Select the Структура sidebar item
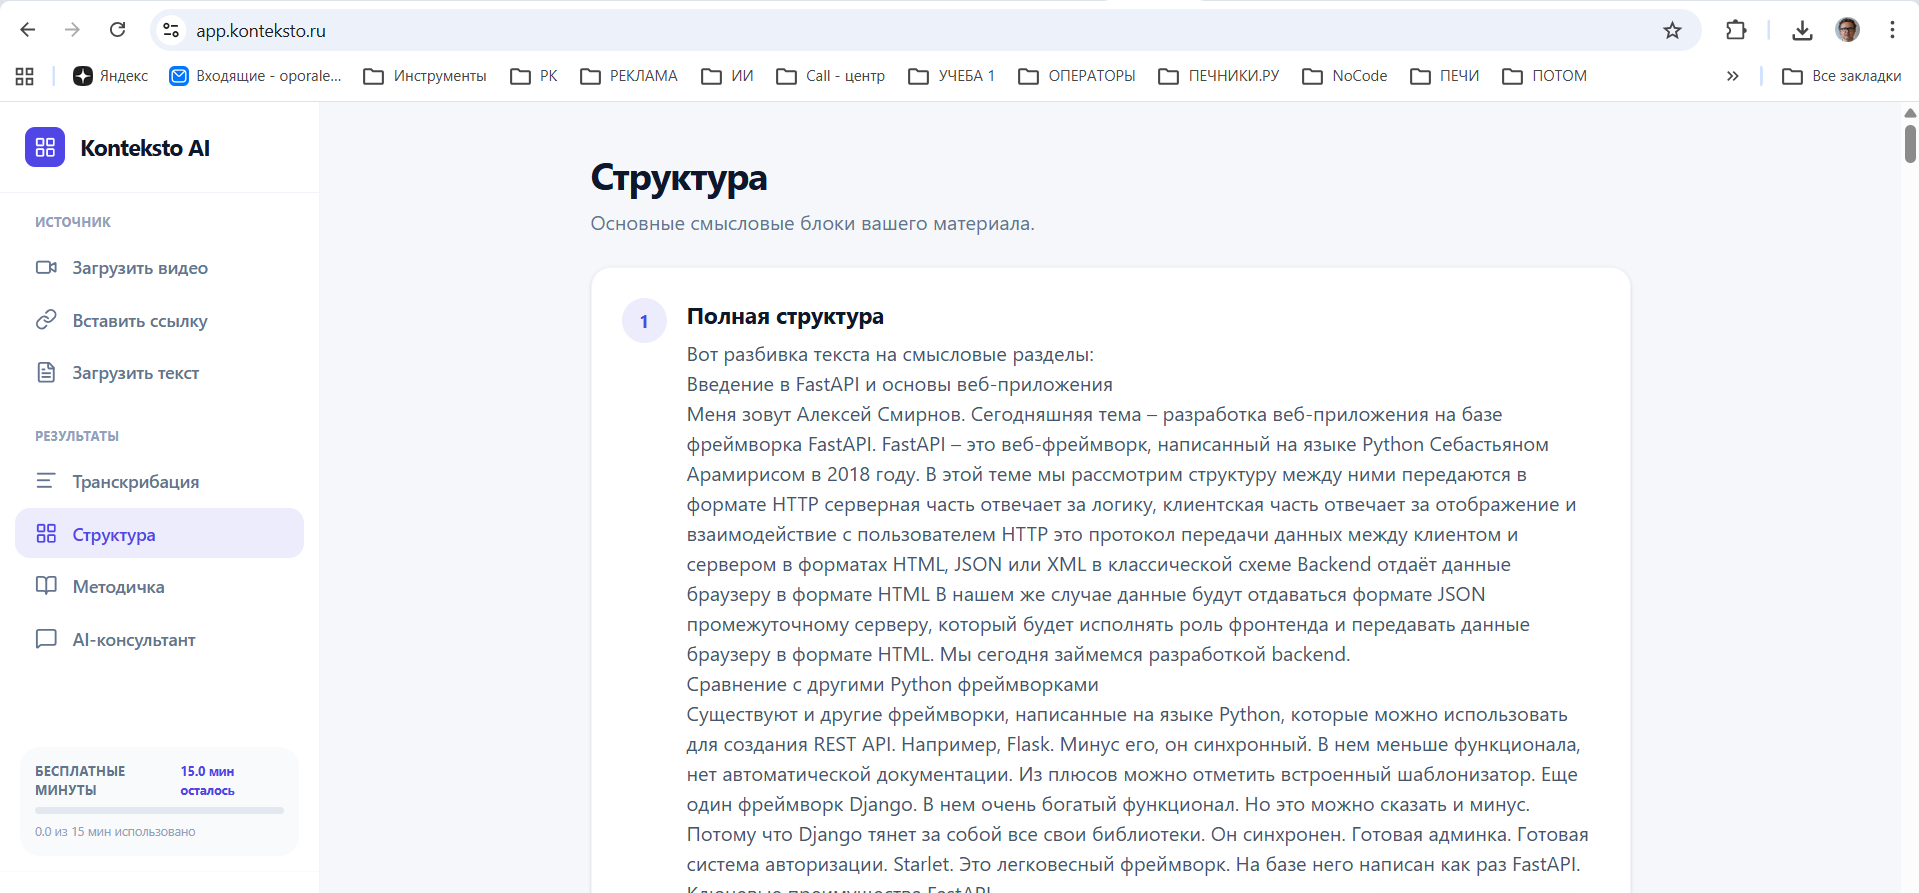Viewport: 1919px width, 893px height. [159, 533]
